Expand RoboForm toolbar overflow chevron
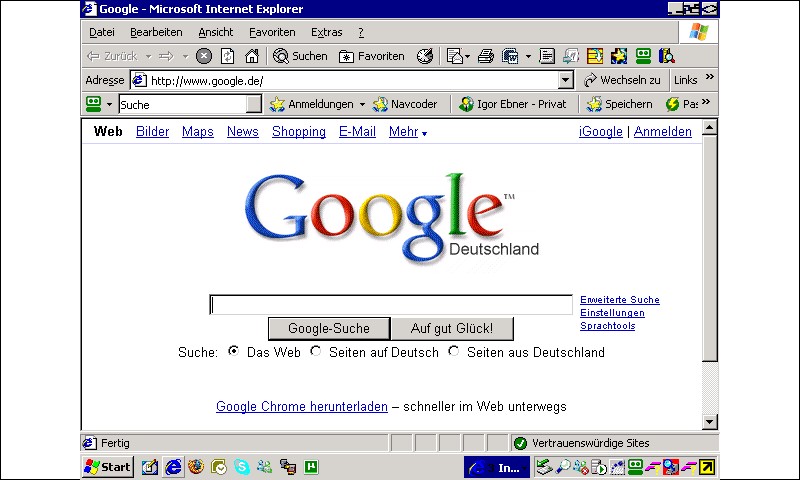 (x=706, y=102)
